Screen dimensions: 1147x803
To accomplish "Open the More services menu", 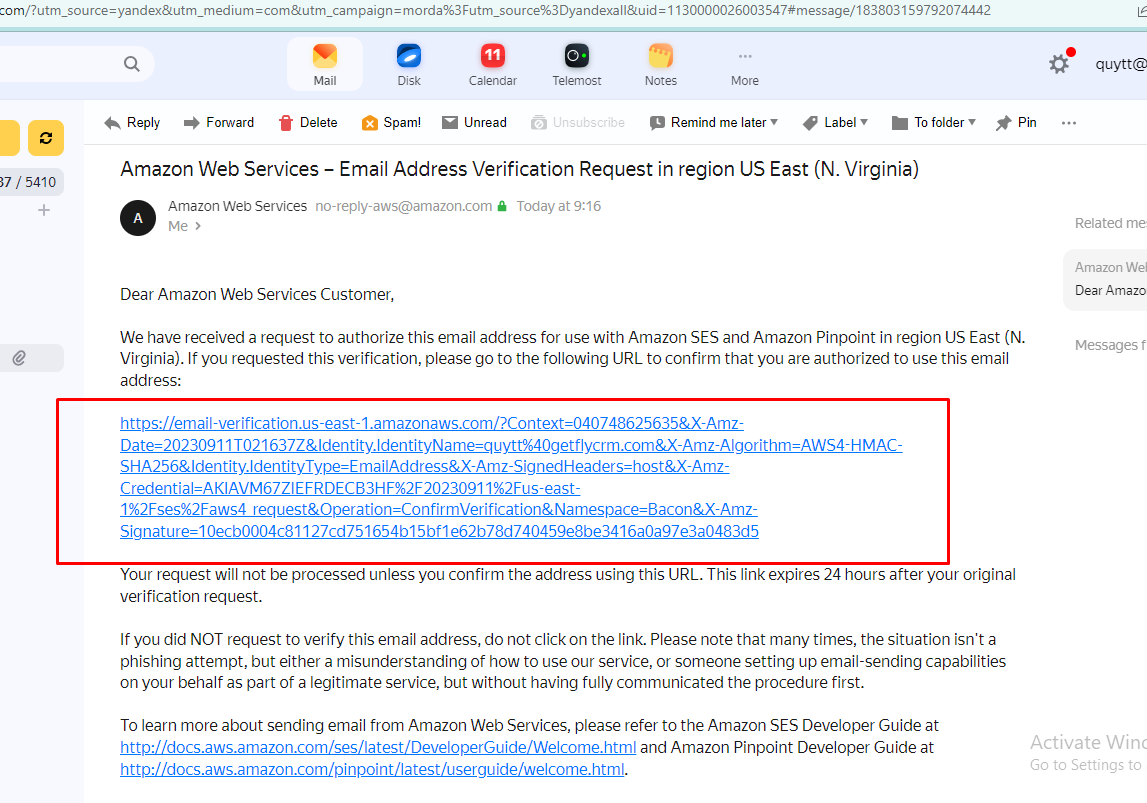I will (744, 64).
